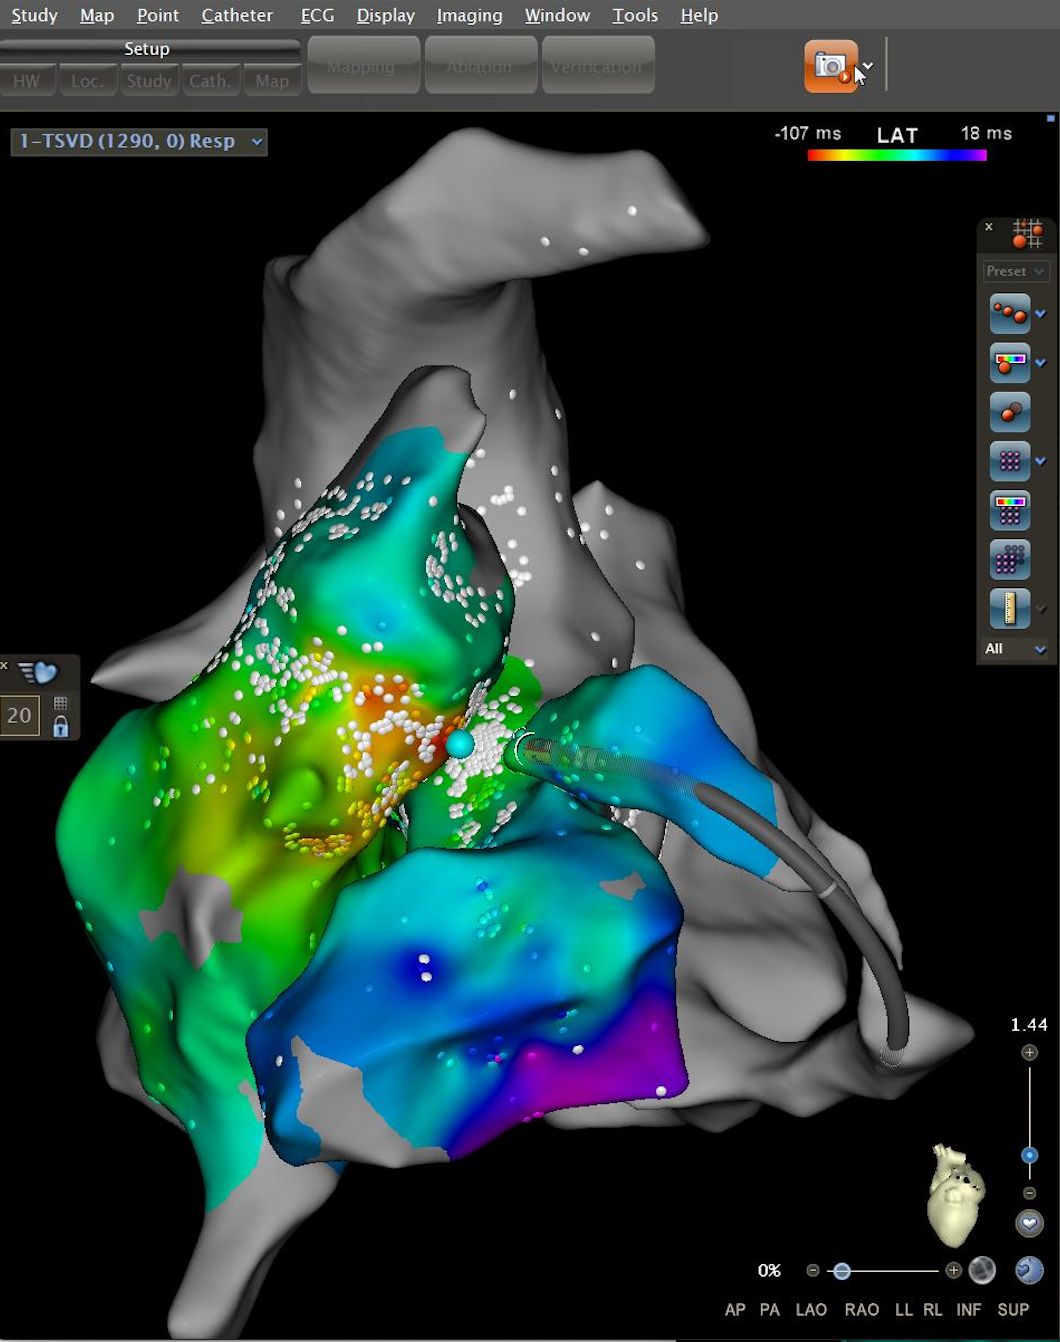Click the orange camera snapshot icon
The image size is (1060, 1342).
[830, 66]
